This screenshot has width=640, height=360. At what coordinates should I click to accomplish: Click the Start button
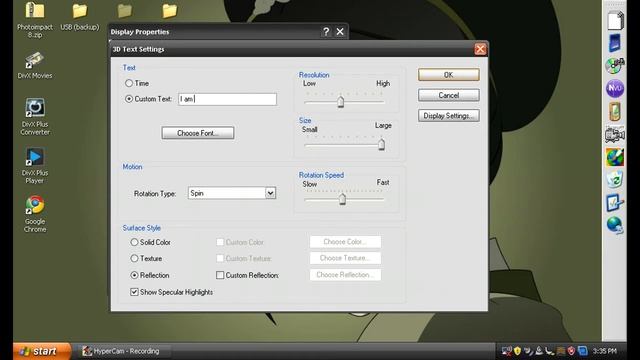point(41,351)
